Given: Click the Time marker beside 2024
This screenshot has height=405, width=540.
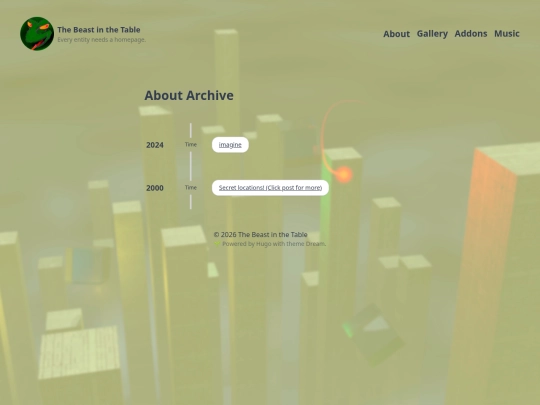Looking at the screenshot, I should (x=191, y=145).
